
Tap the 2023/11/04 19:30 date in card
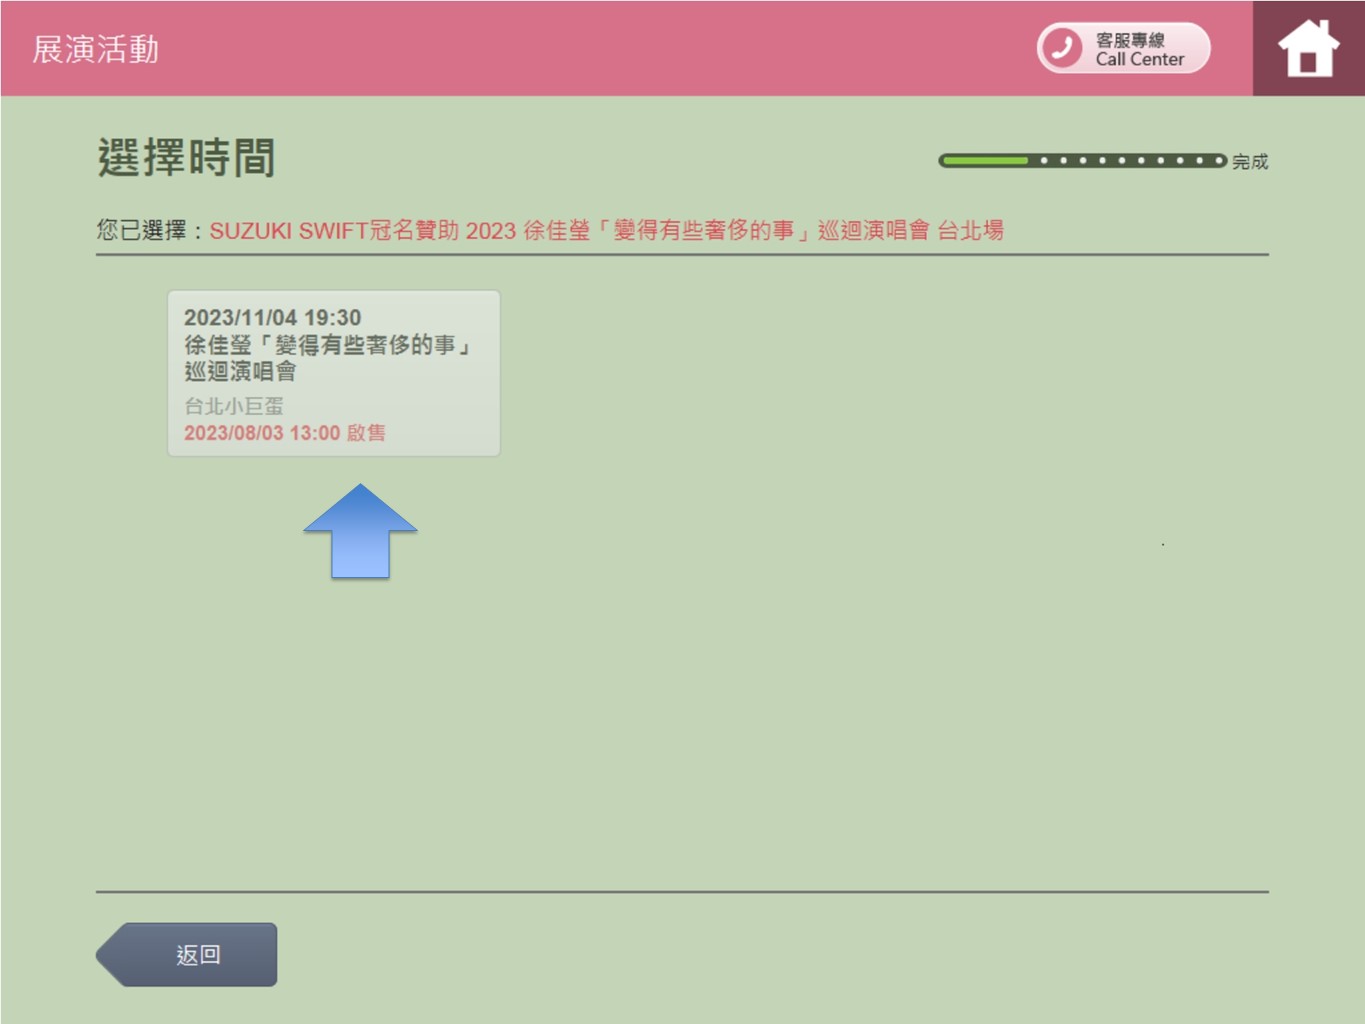tap(272, 318)
